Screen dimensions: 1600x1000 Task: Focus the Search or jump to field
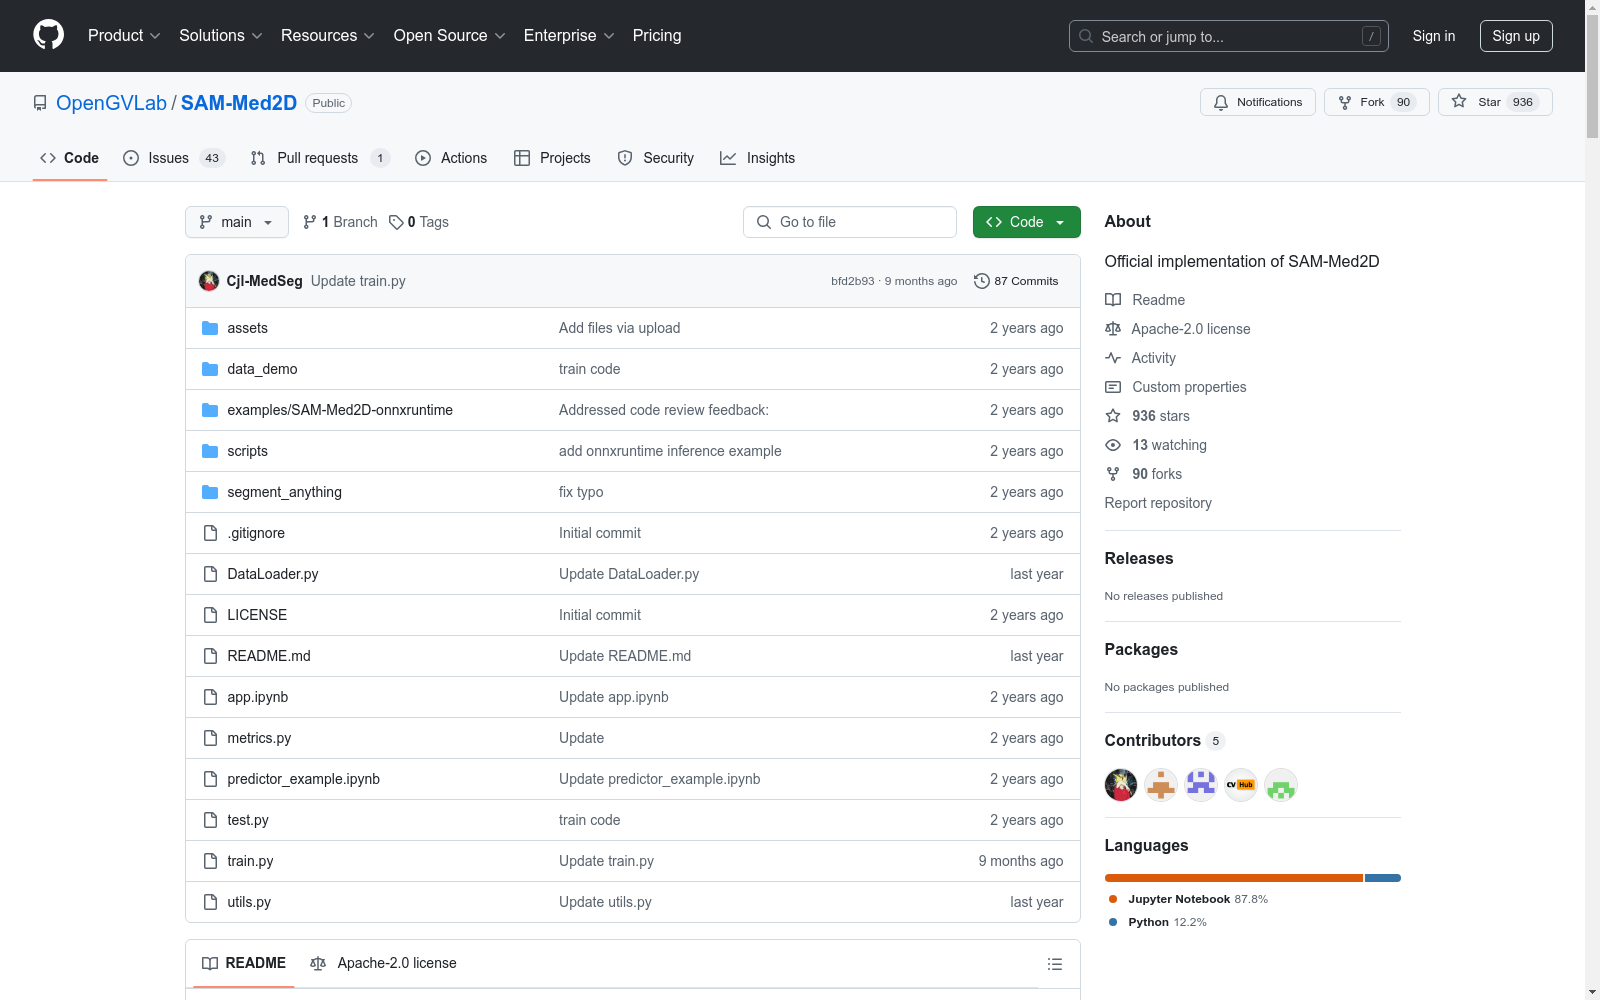coord(1229,36)
